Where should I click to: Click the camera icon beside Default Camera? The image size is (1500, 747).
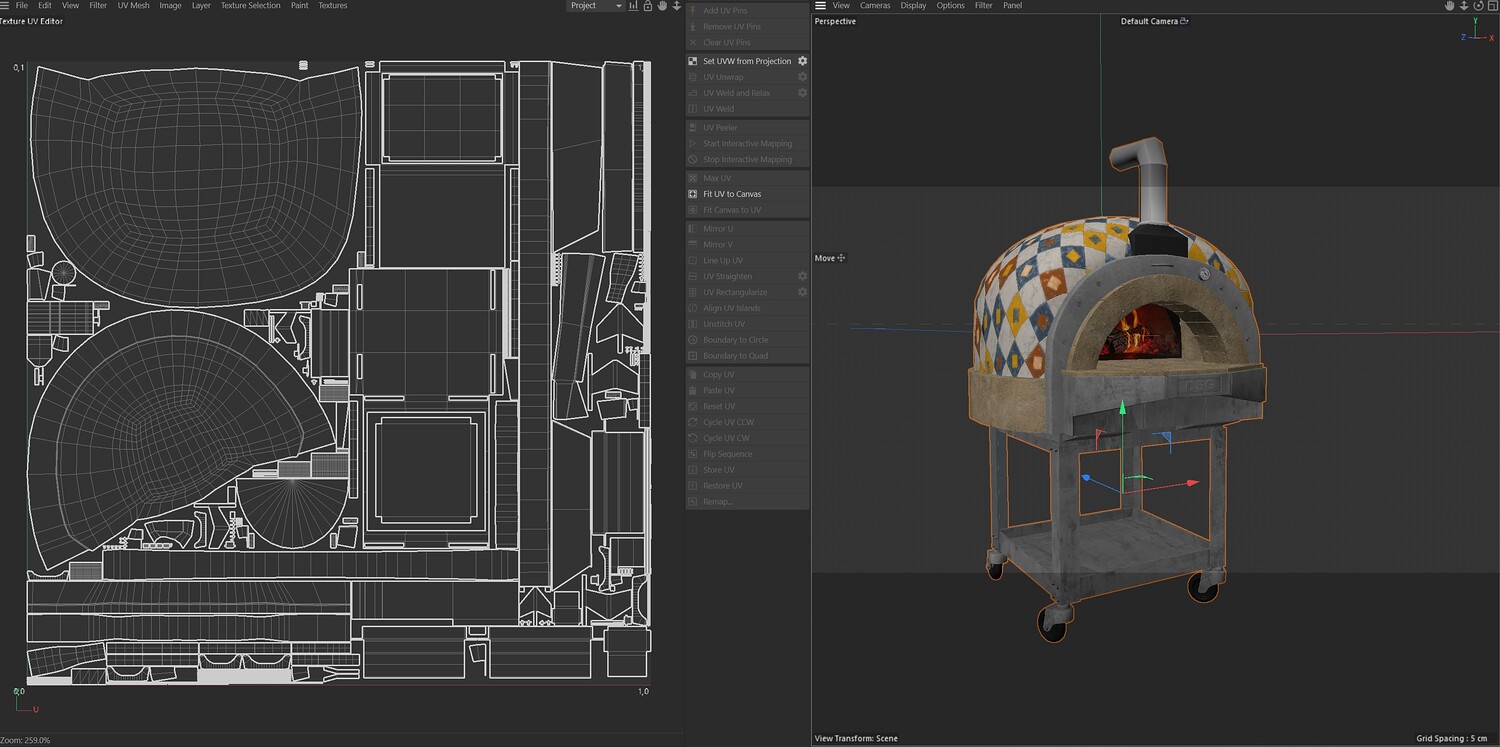click(x=1185, y=21)
